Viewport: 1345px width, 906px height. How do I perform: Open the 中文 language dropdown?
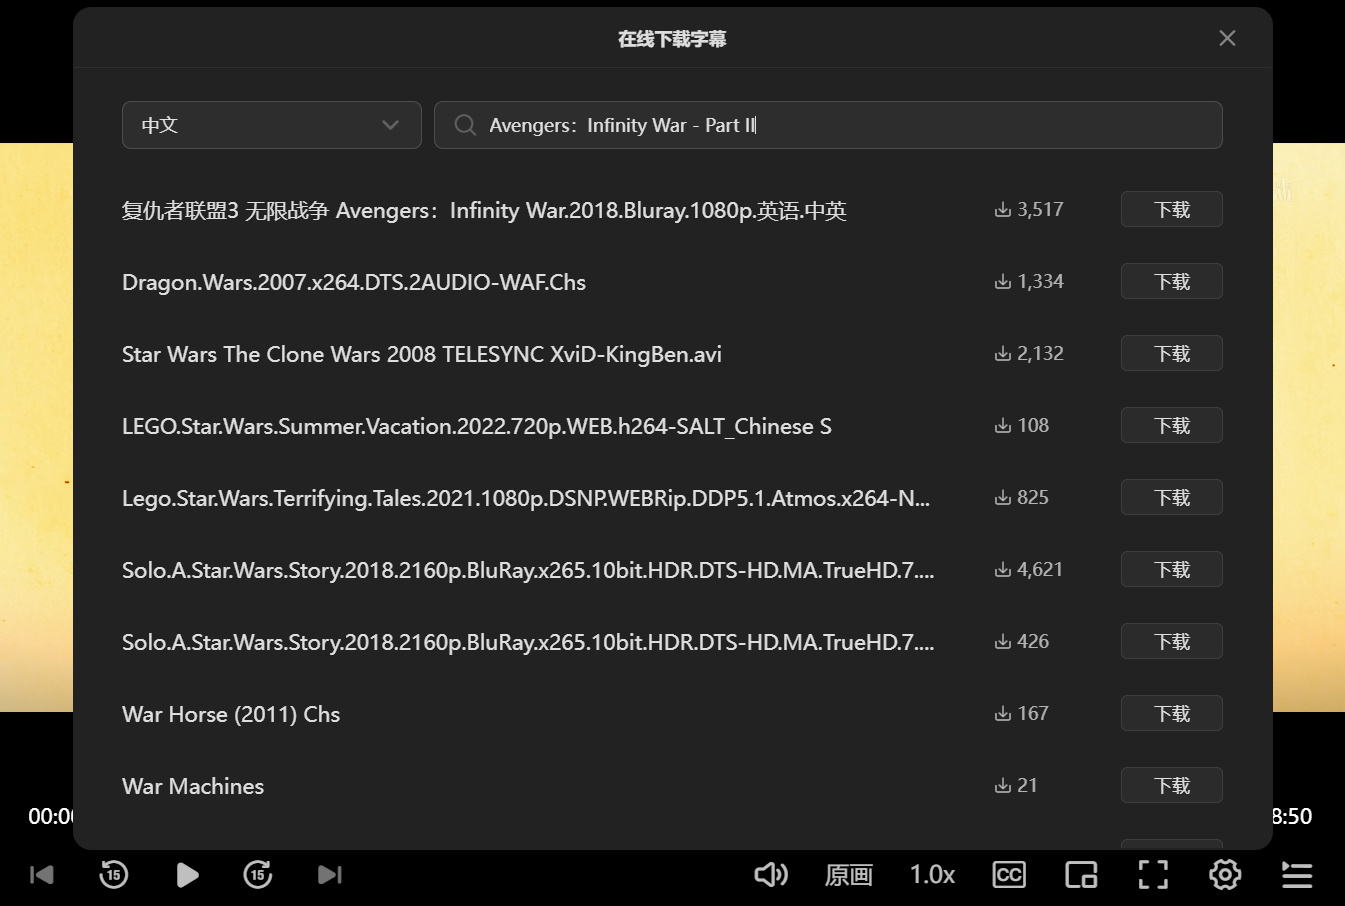(271, 125)
